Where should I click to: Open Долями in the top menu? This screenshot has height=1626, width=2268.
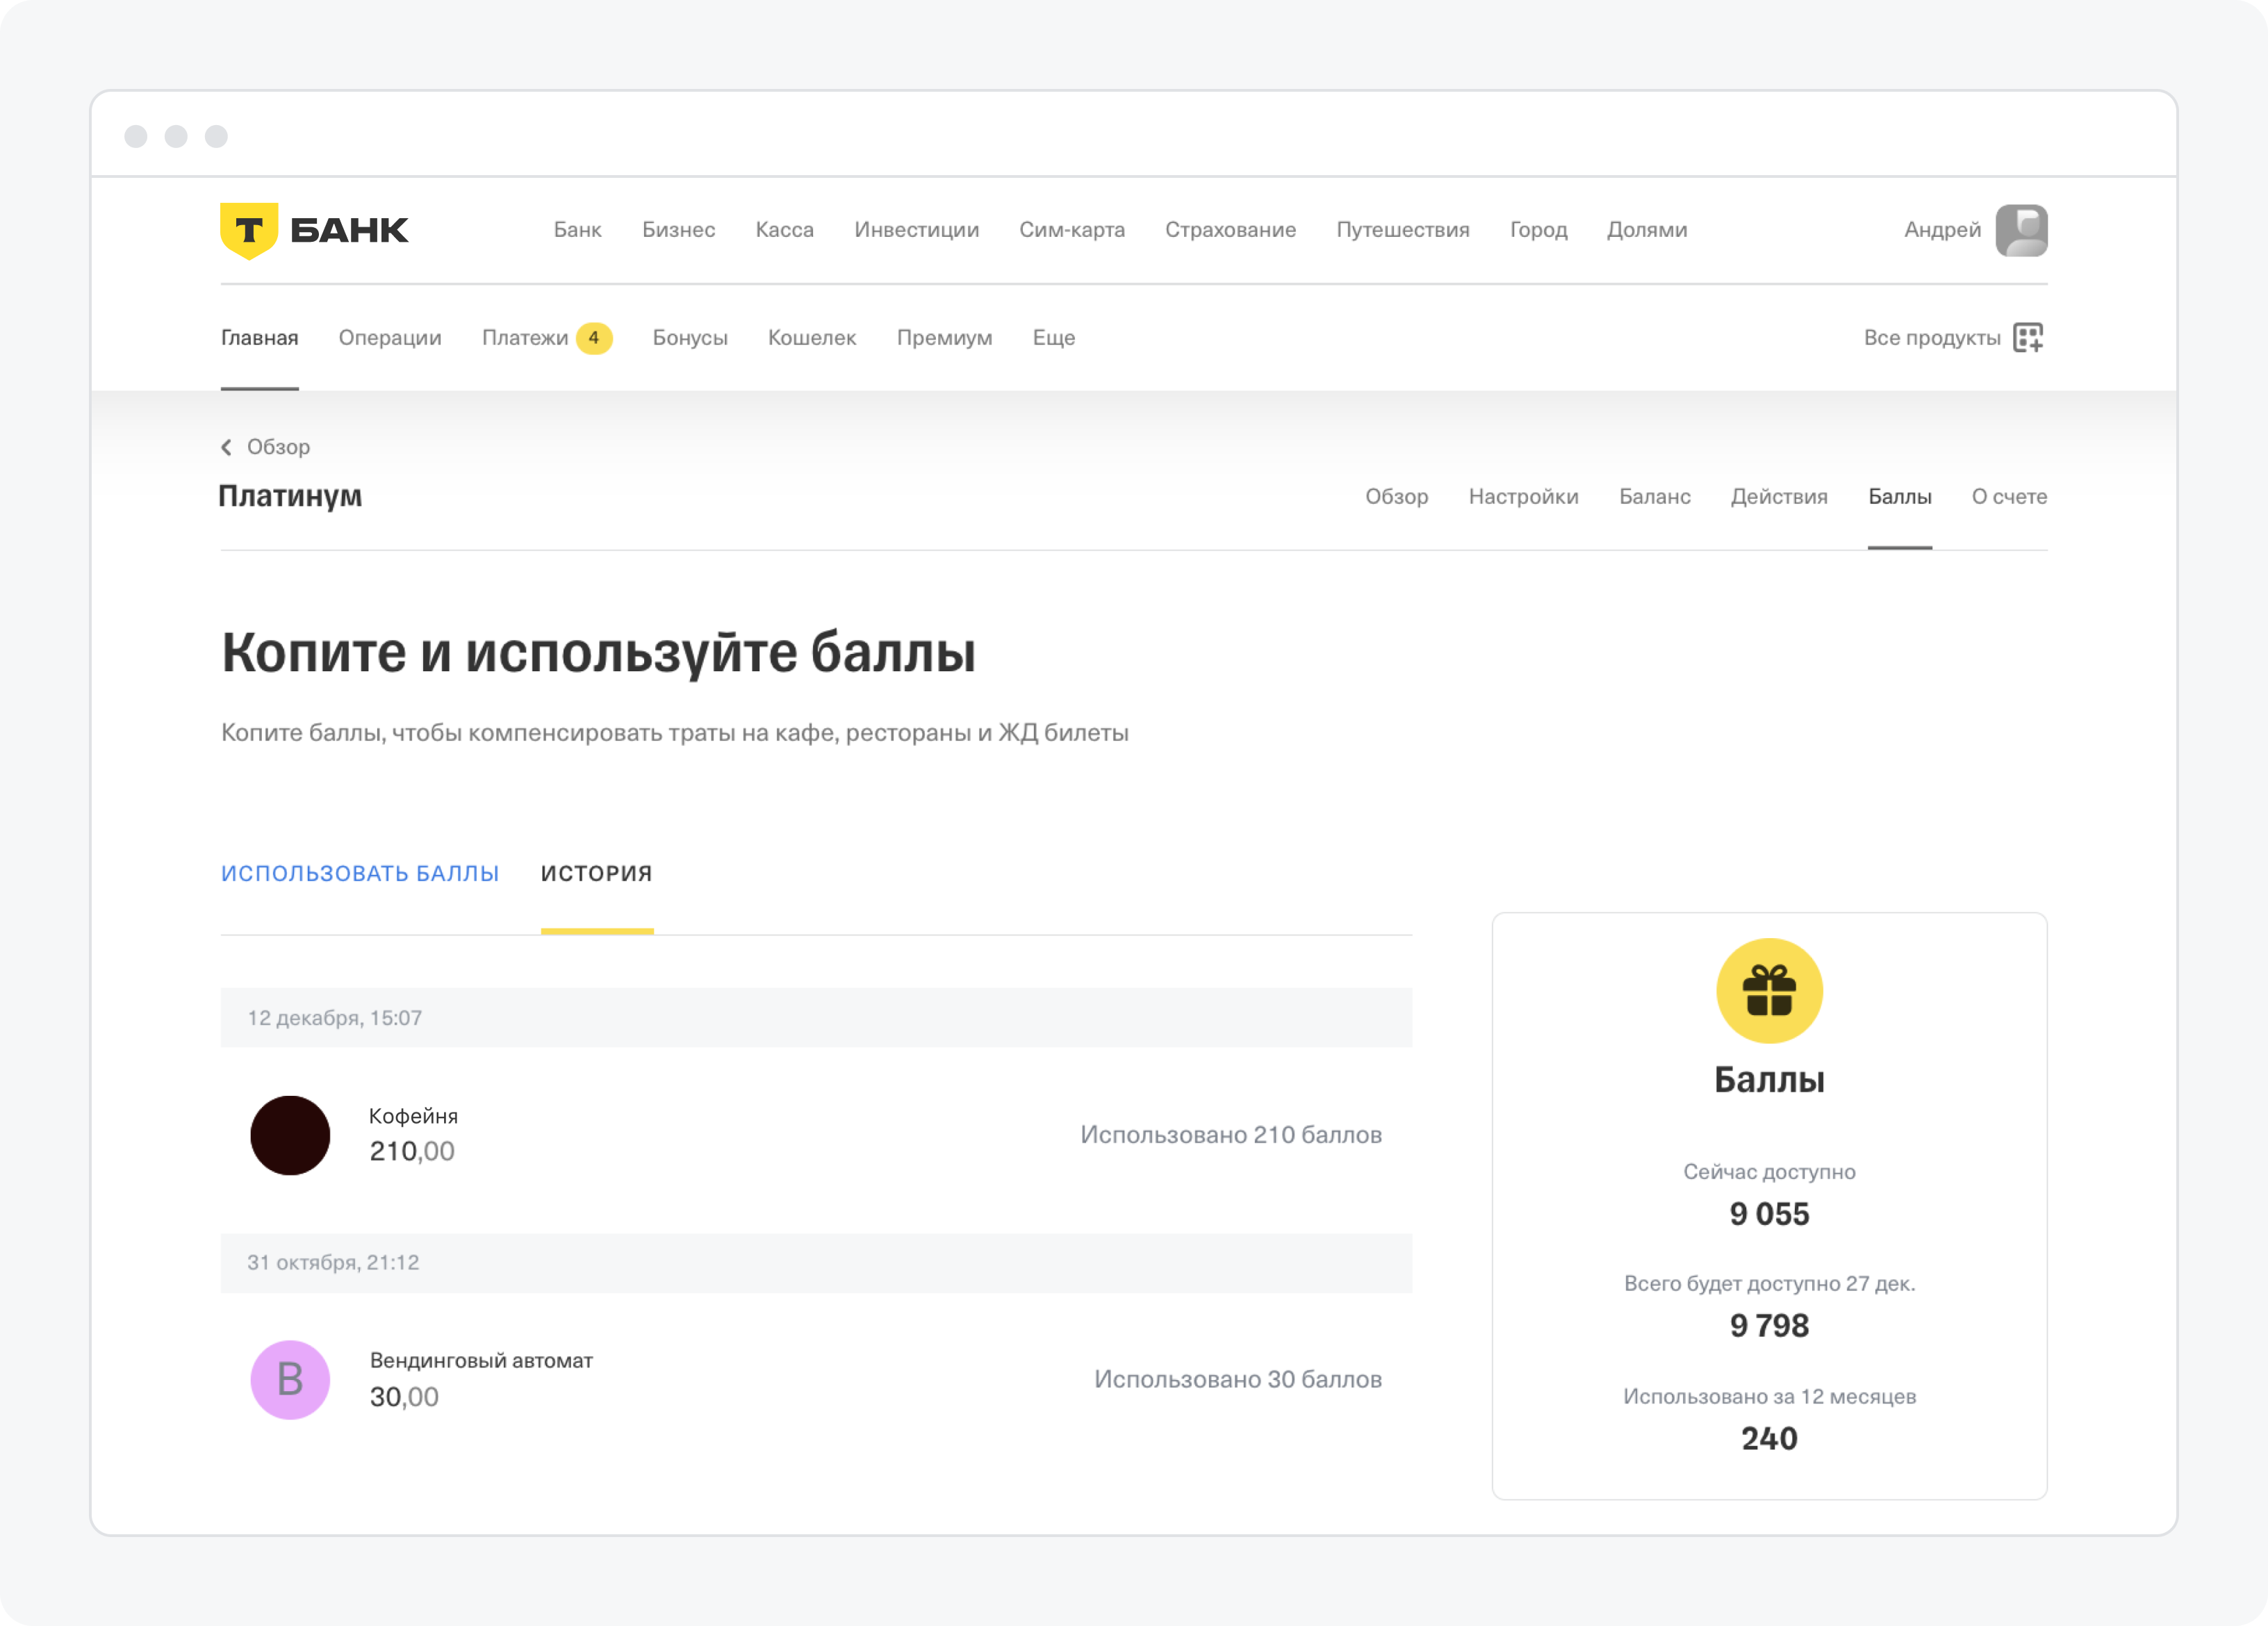(1646, 230)
